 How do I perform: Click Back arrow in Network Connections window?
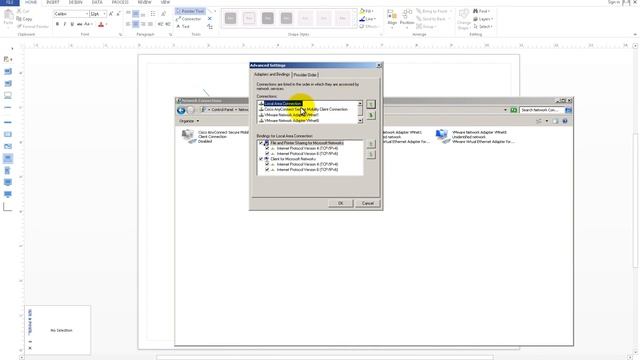pyautogui.click(x=181, y=110)
